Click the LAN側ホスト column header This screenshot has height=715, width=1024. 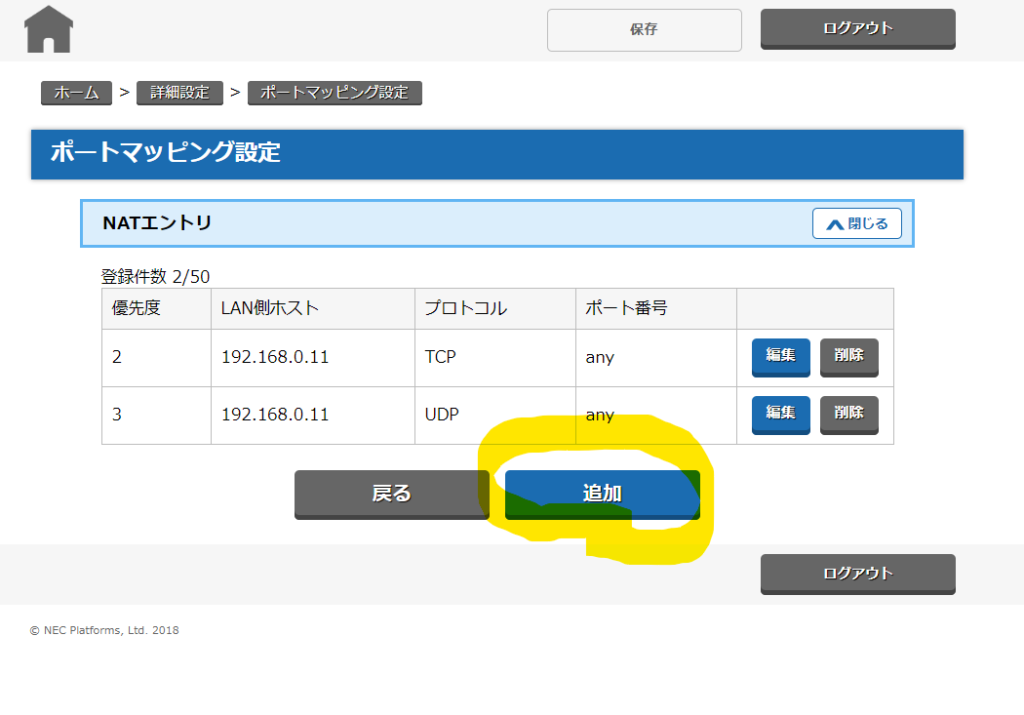click(313, 308)
